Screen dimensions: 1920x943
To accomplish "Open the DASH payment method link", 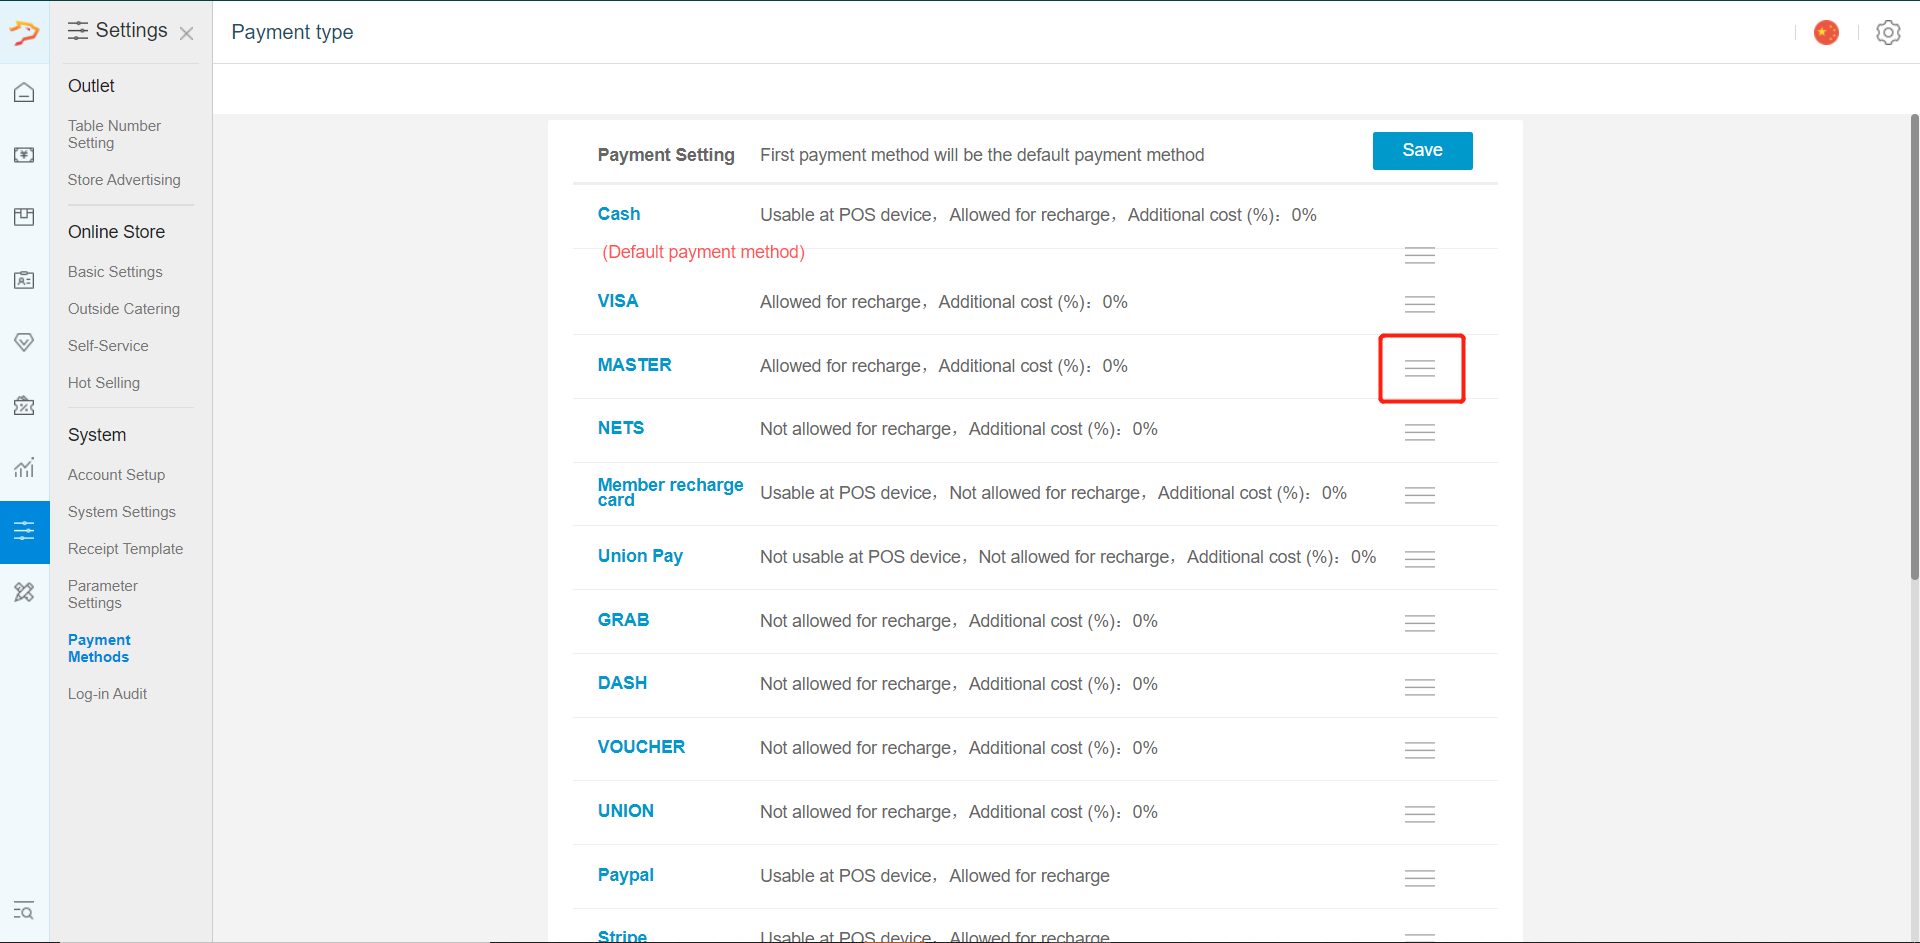I will (x=622, y=683).
